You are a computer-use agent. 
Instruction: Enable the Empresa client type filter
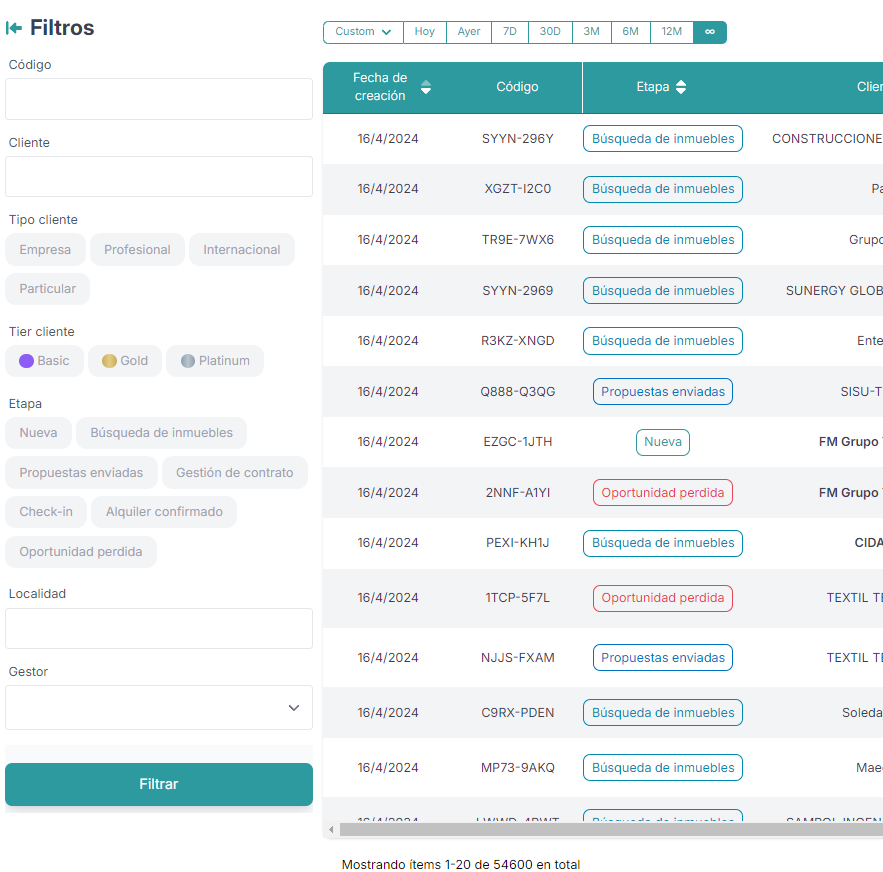point(45,250)
